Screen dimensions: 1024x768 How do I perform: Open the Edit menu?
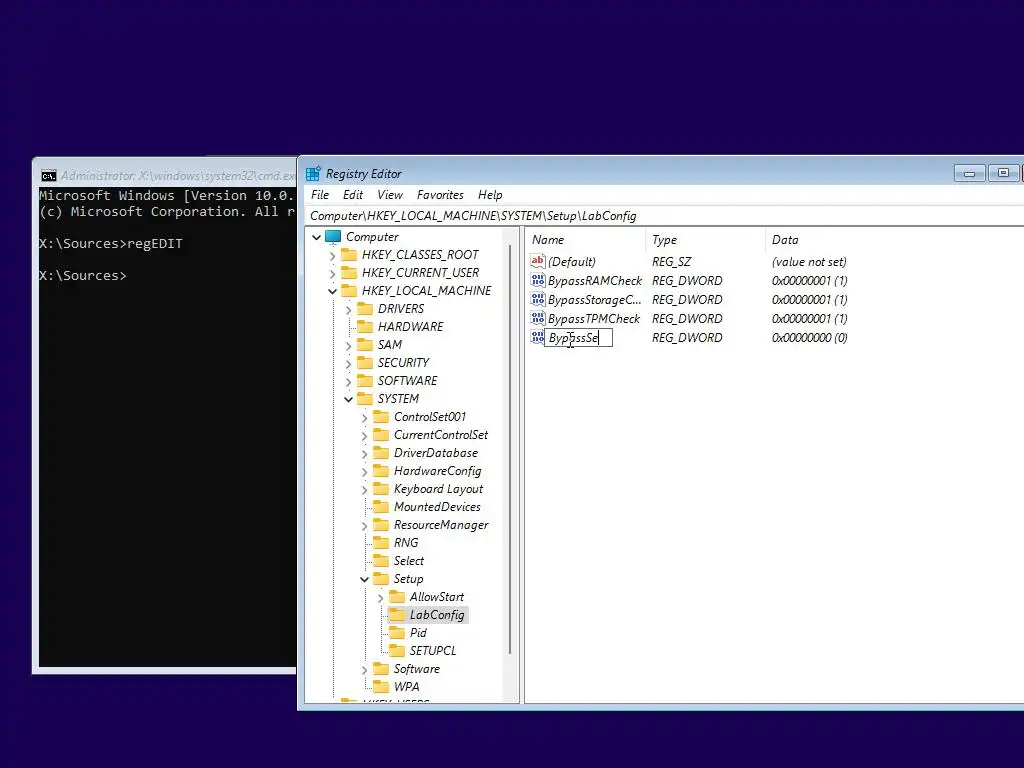(353, 195)
